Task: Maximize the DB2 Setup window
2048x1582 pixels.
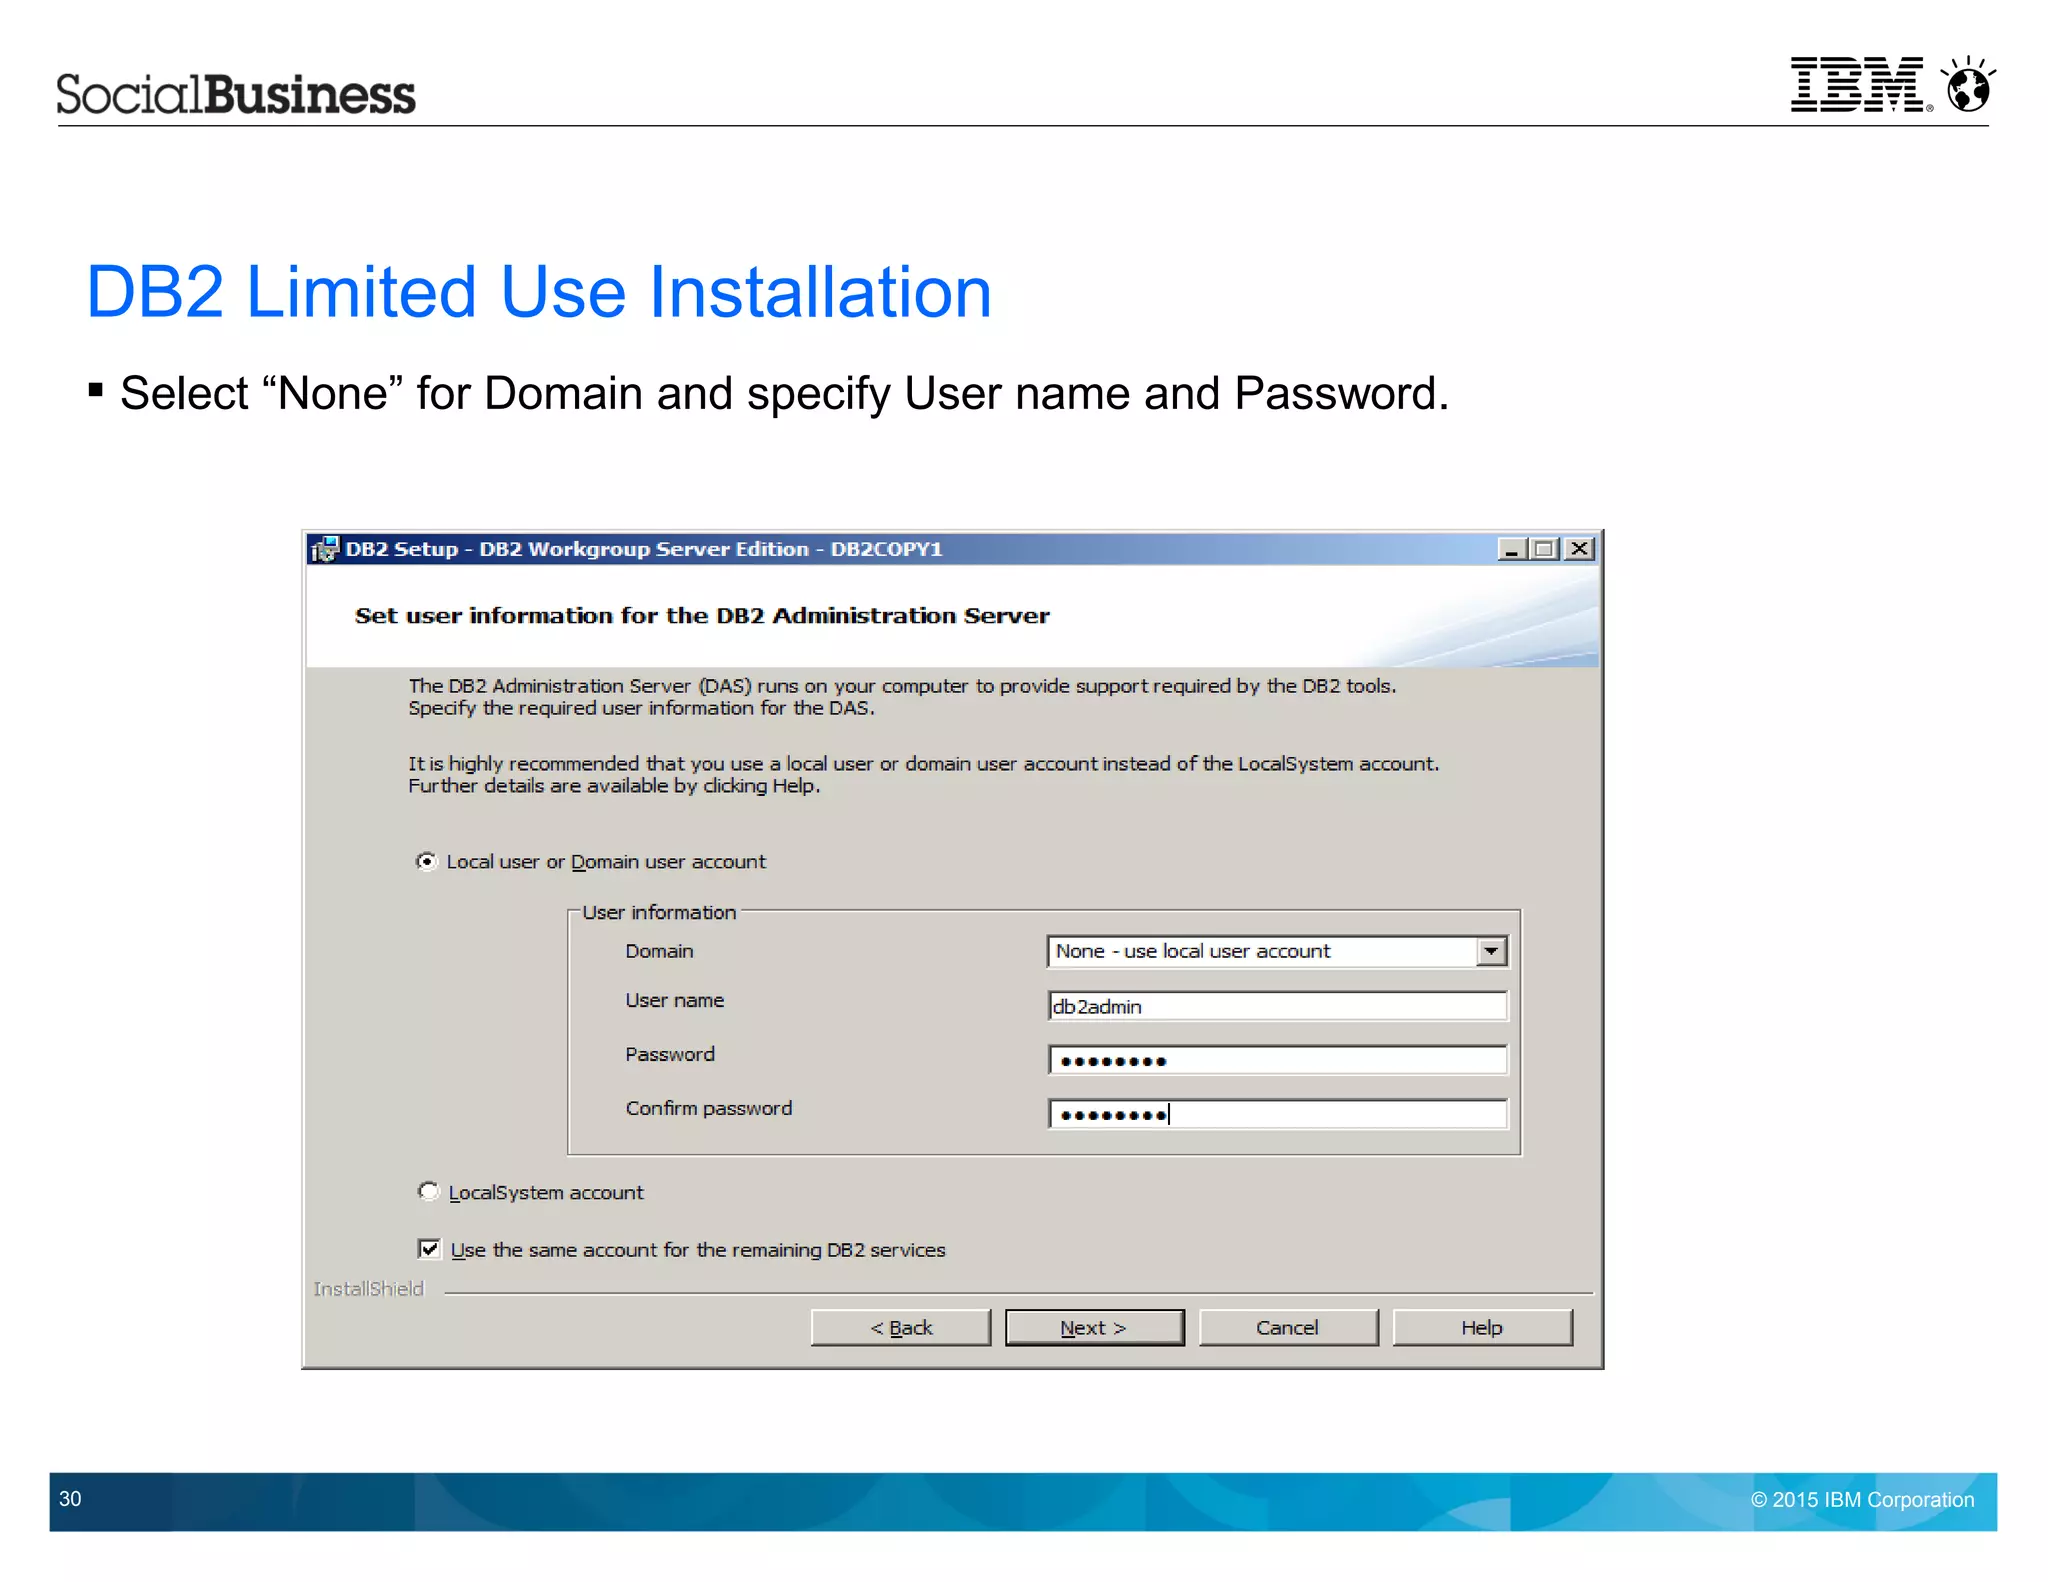Action: 1544,549
